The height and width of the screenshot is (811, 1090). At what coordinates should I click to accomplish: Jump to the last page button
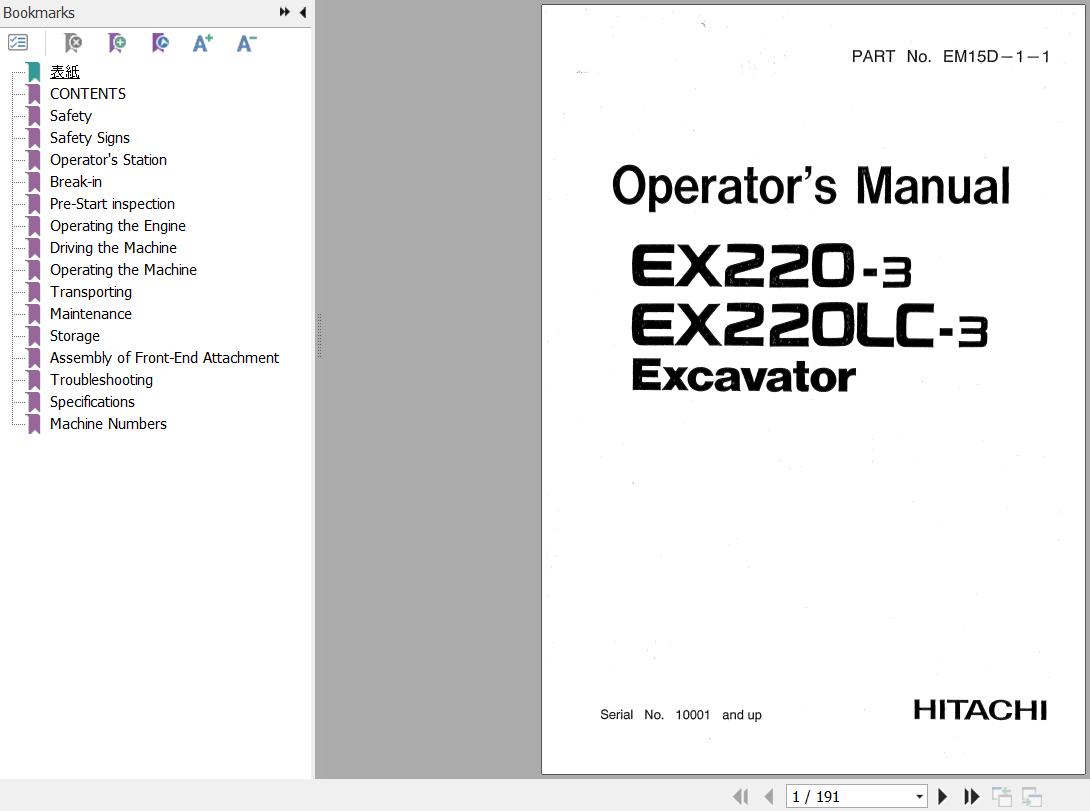tap(971, 796)
